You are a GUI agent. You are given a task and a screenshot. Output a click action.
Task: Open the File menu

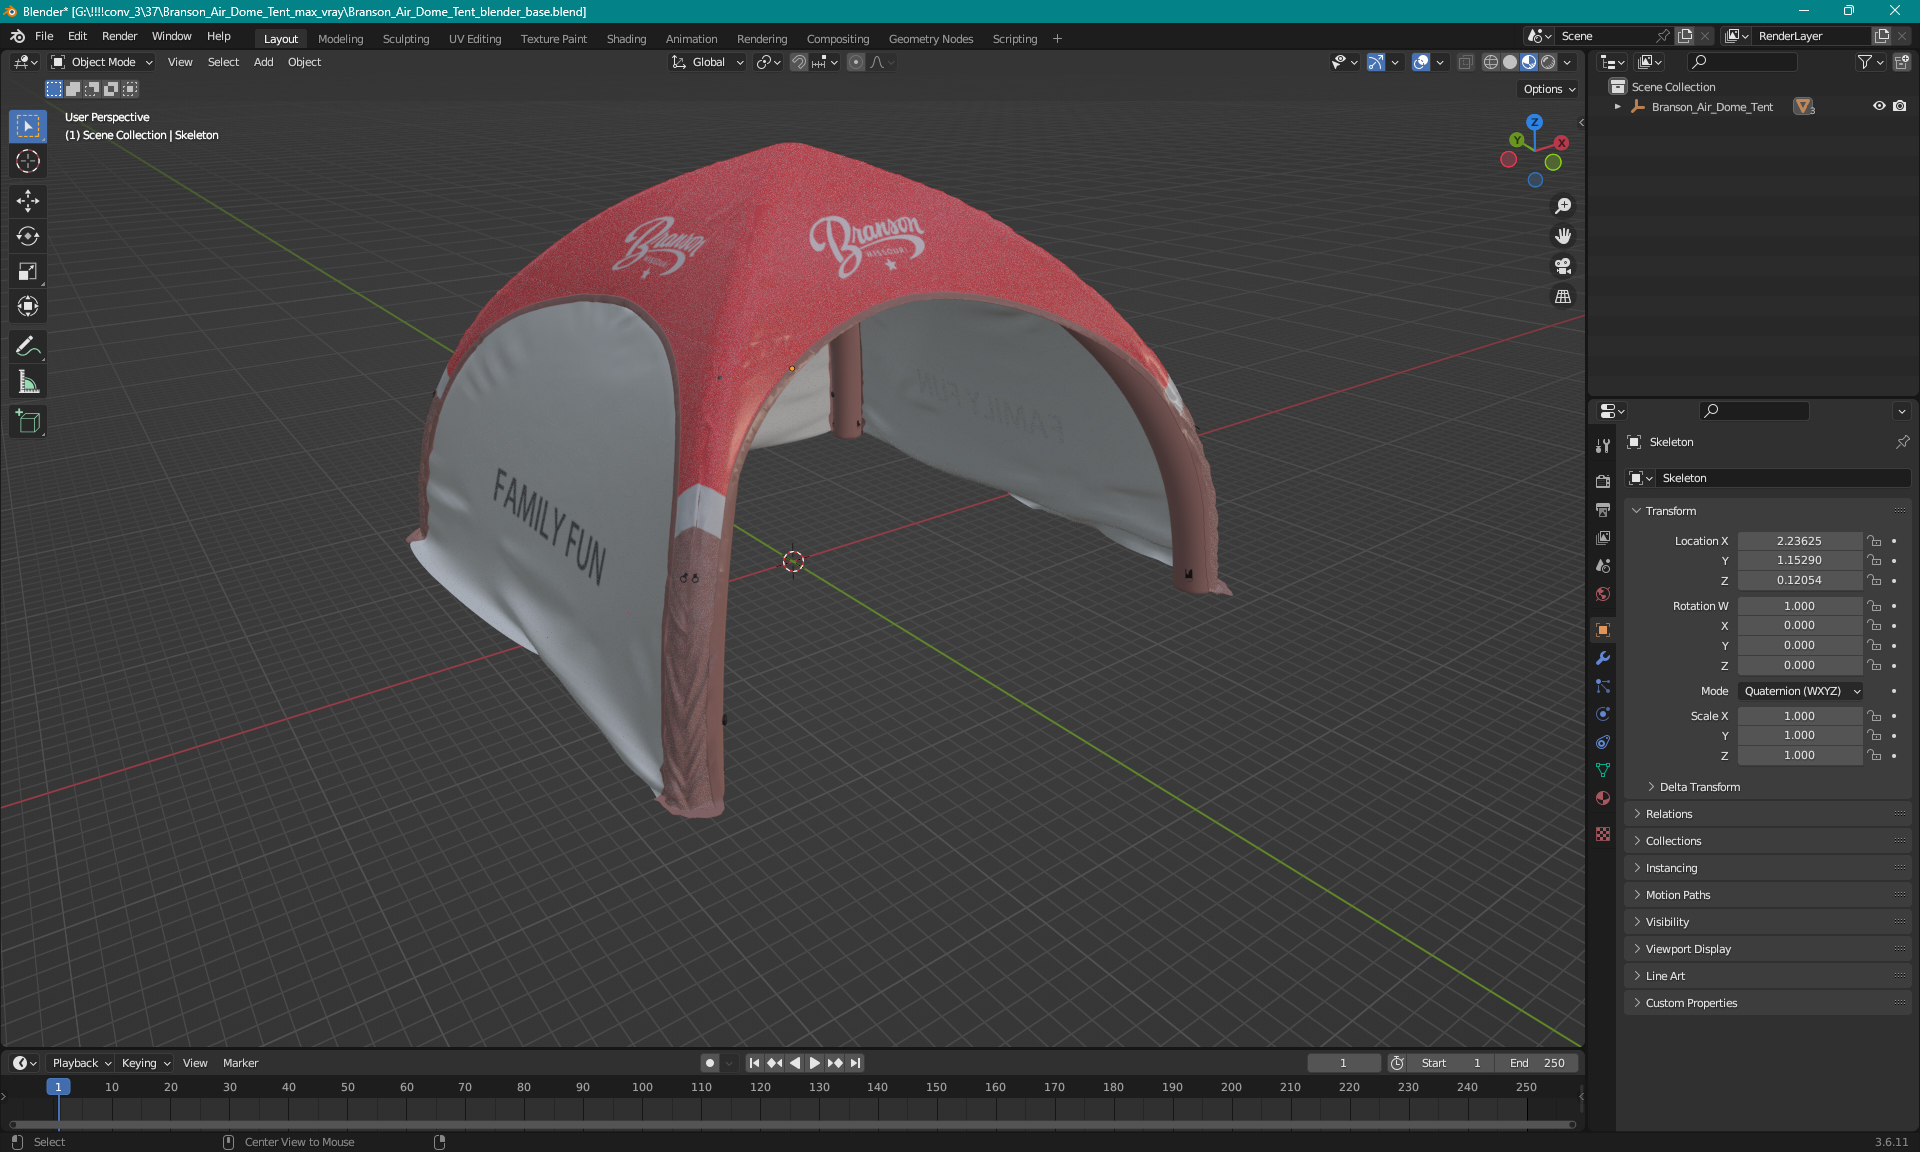[x=44, y=36]
